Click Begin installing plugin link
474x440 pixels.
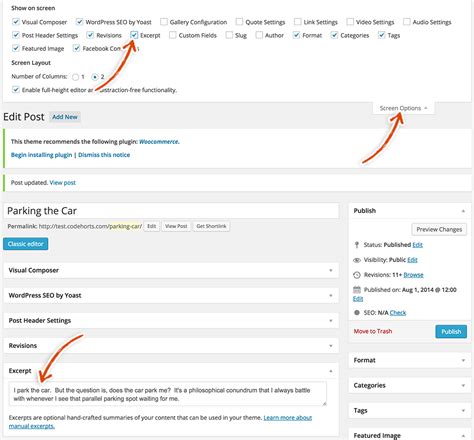coord(41,155)
